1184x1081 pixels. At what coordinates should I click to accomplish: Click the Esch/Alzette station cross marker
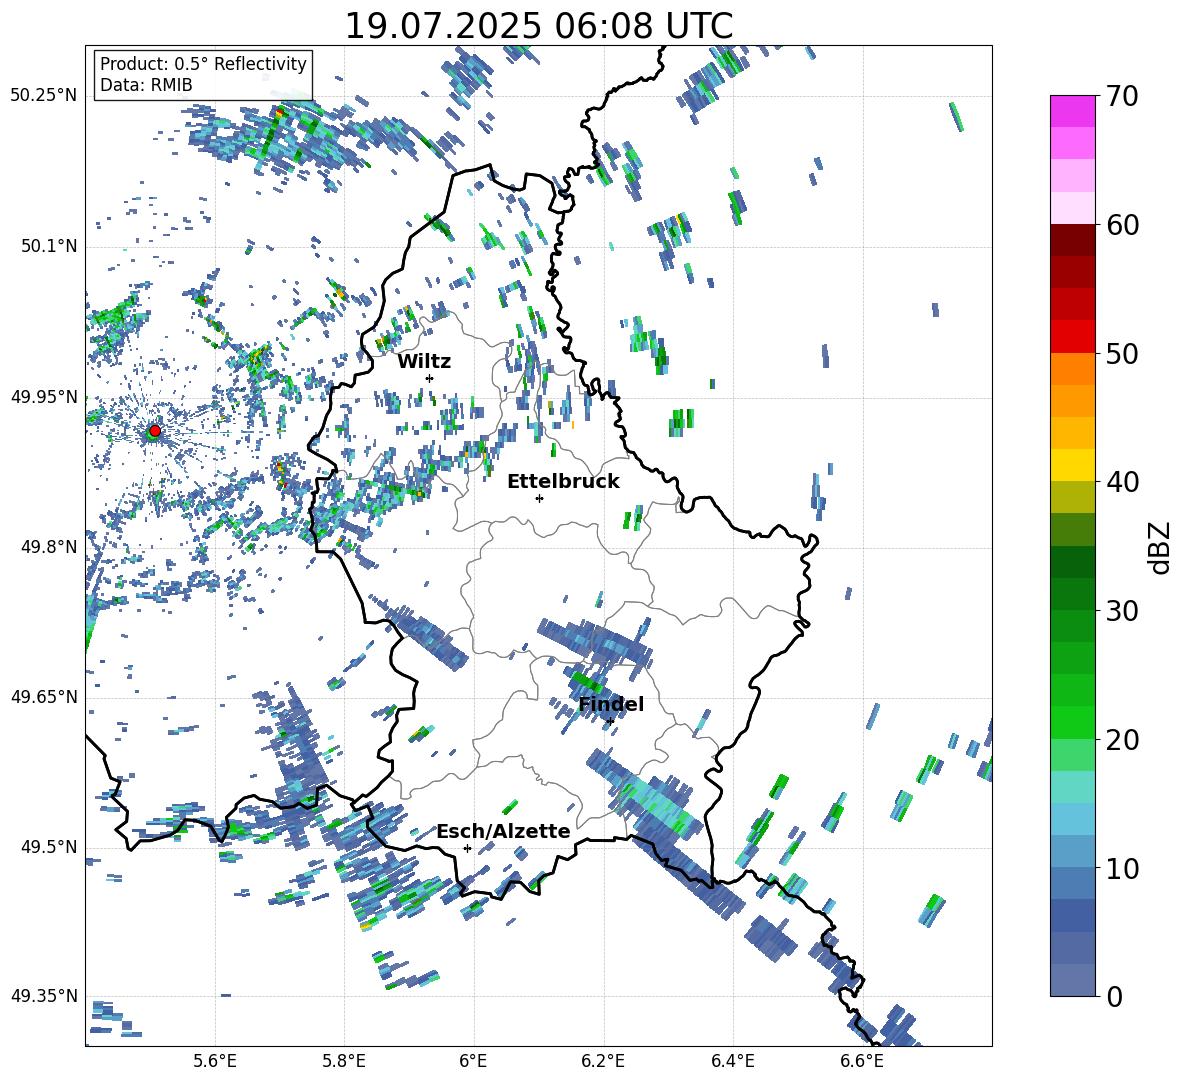(x=467, y=848)
